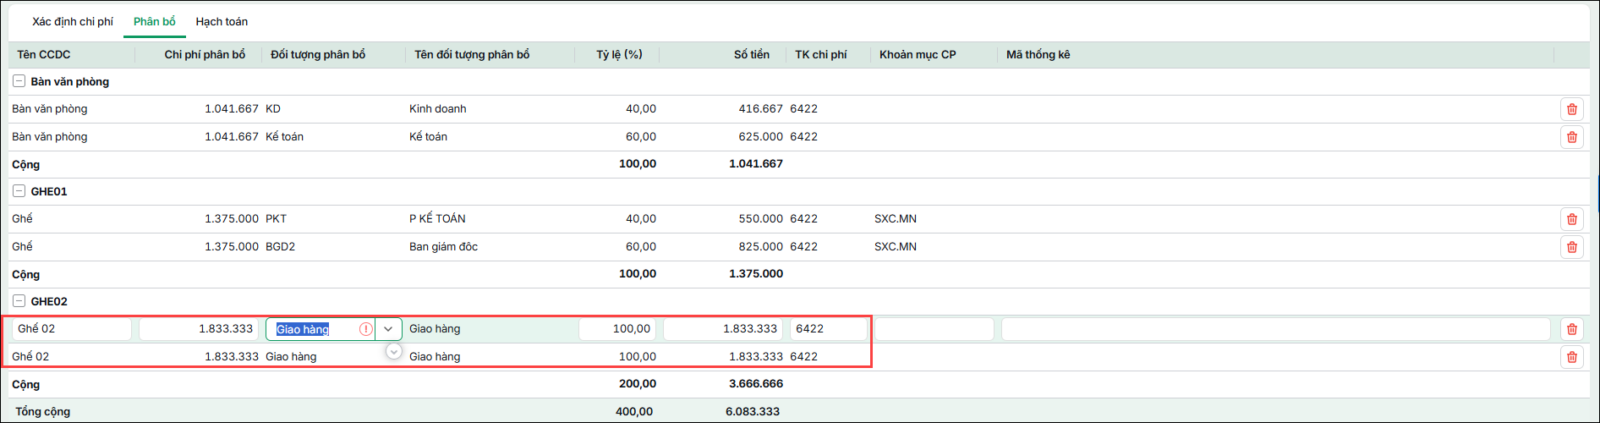Select the Phân bổ tab

click(155, 21)
